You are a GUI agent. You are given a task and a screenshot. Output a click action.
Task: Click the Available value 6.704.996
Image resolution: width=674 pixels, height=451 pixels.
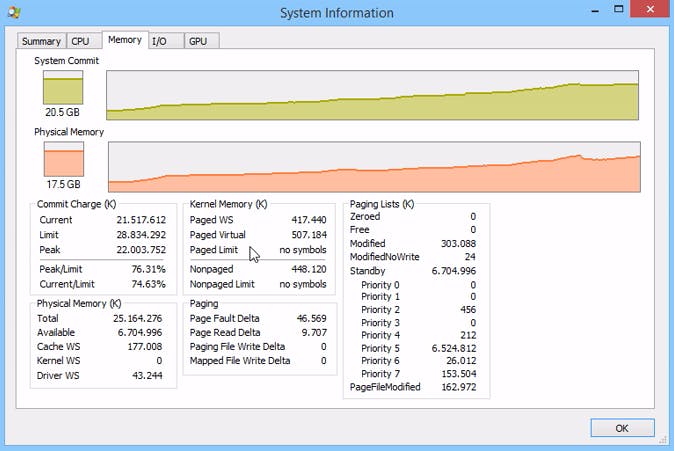140,333
